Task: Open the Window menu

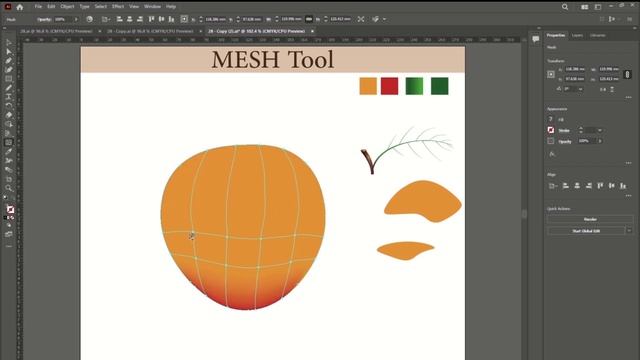Action: pyautogui.click(x=152, y=7)
